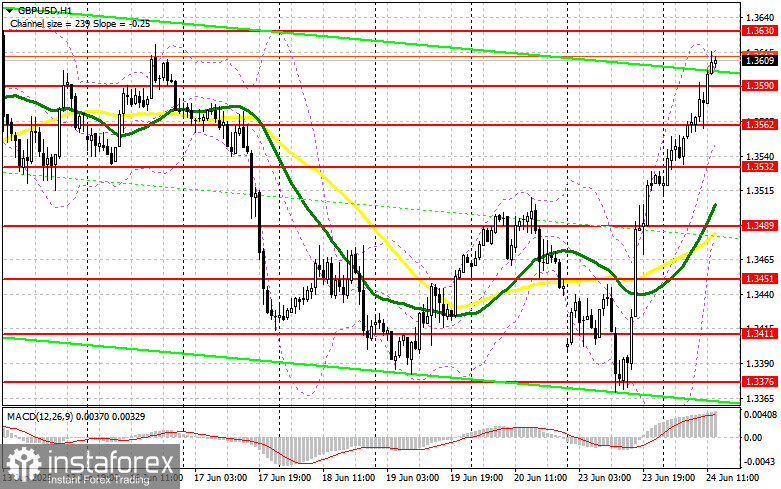
Task: Select the 1.3630 resistance level label
Action: click(759, 31)
